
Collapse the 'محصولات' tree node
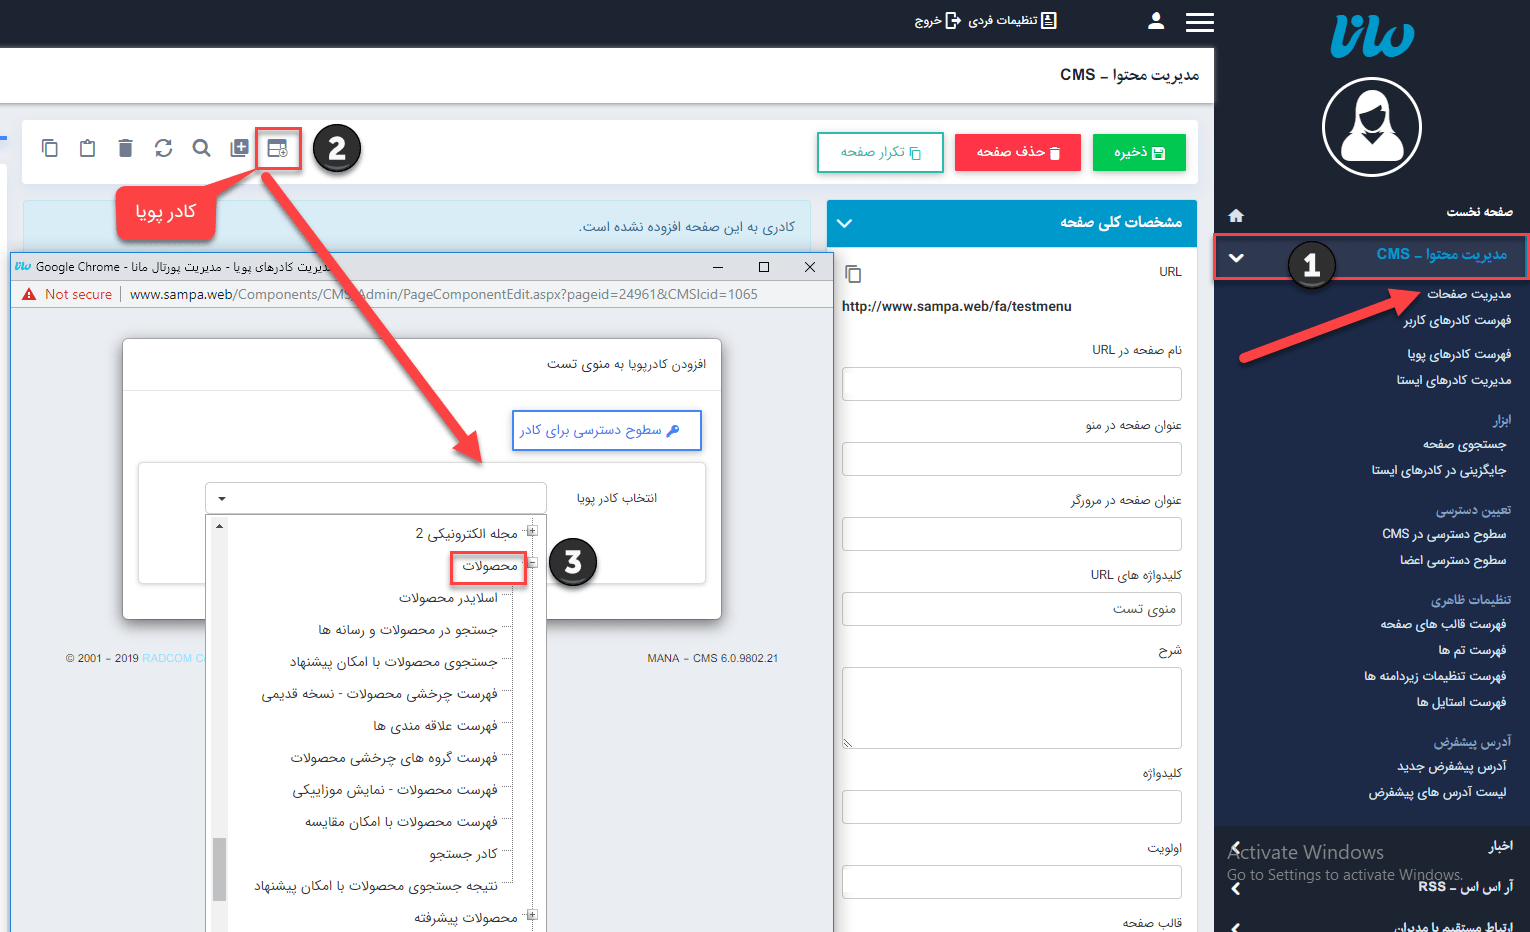[x=532, y=563]
